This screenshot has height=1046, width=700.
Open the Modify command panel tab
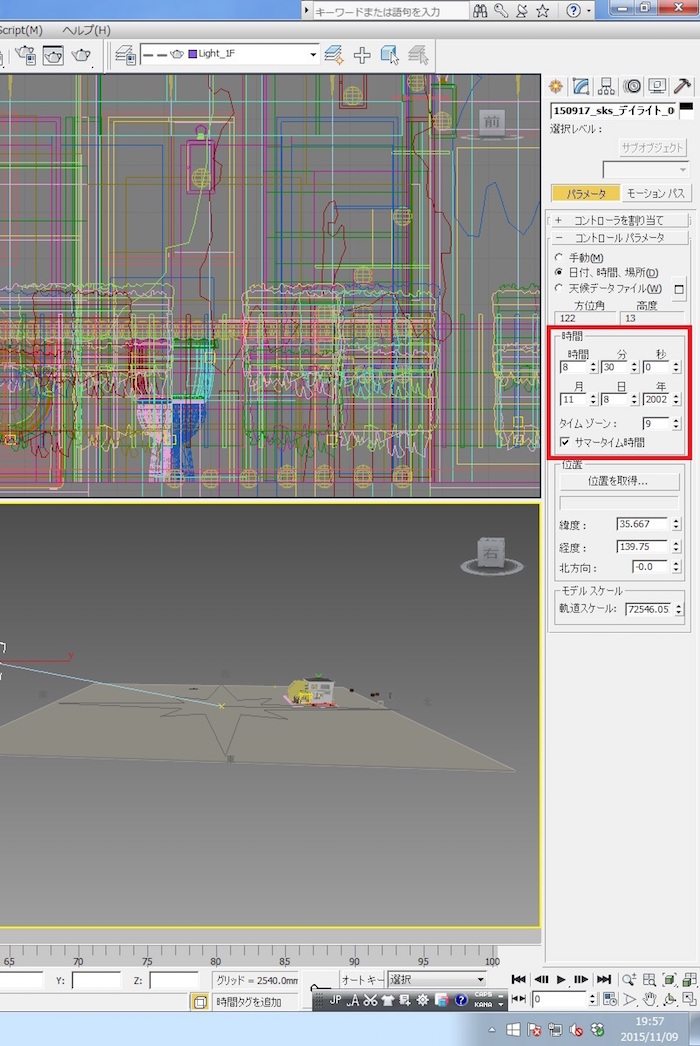tap(581, 86)
